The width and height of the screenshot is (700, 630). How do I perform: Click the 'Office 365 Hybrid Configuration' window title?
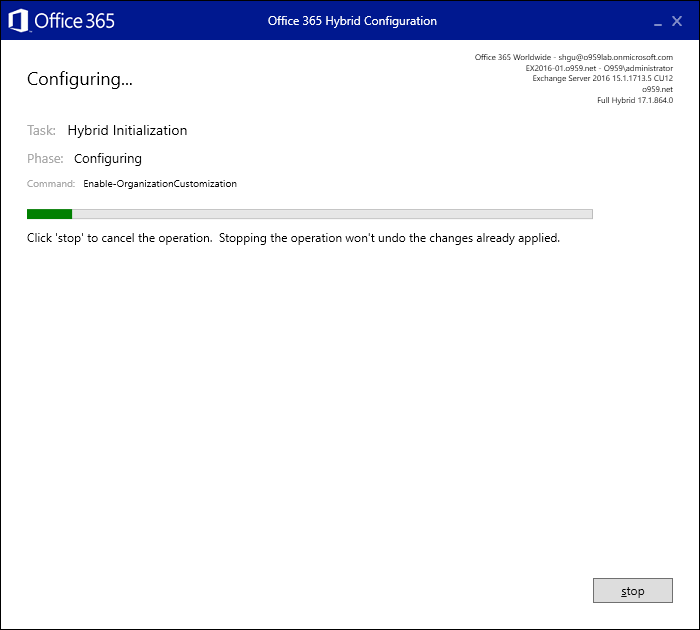352,21
